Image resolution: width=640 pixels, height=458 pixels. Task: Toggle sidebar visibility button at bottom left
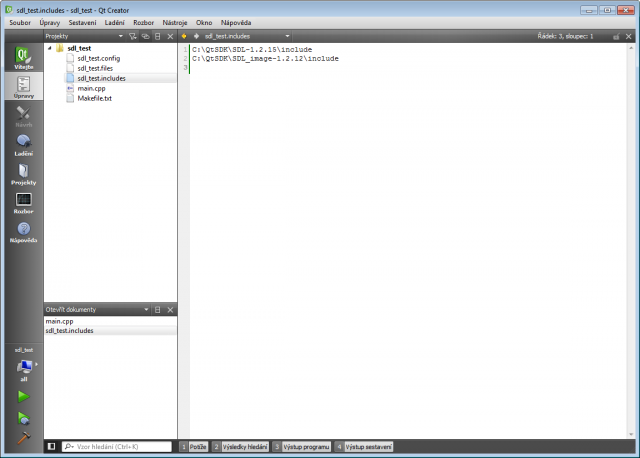tap(52, 447)
